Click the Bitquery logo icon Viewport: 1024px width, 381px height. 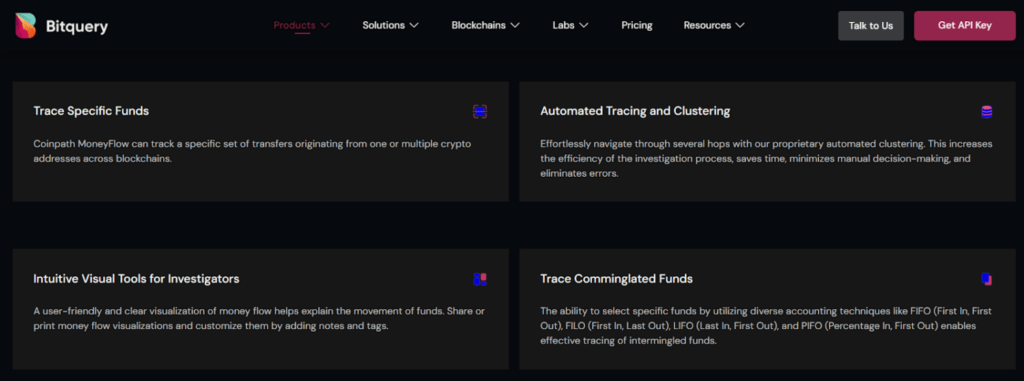point(25,25)
